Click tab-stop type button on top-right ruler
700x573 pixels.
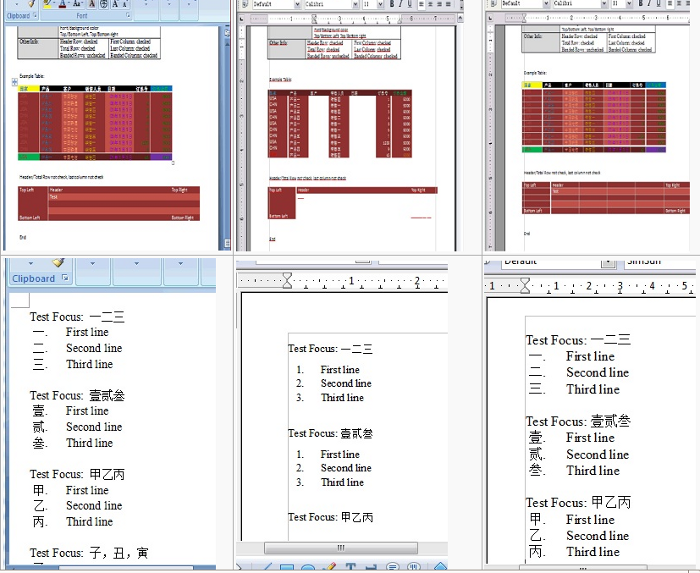490,18
